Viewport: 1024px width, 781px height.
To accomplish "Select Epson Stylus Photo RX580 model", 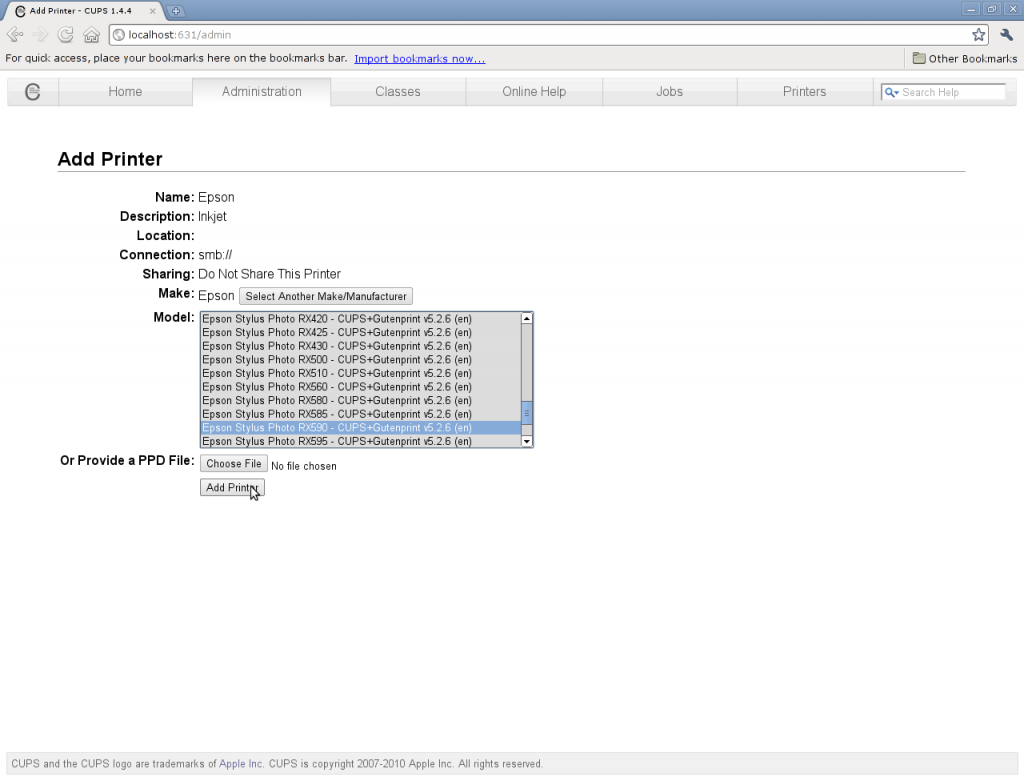I will (x=361, y=401).
